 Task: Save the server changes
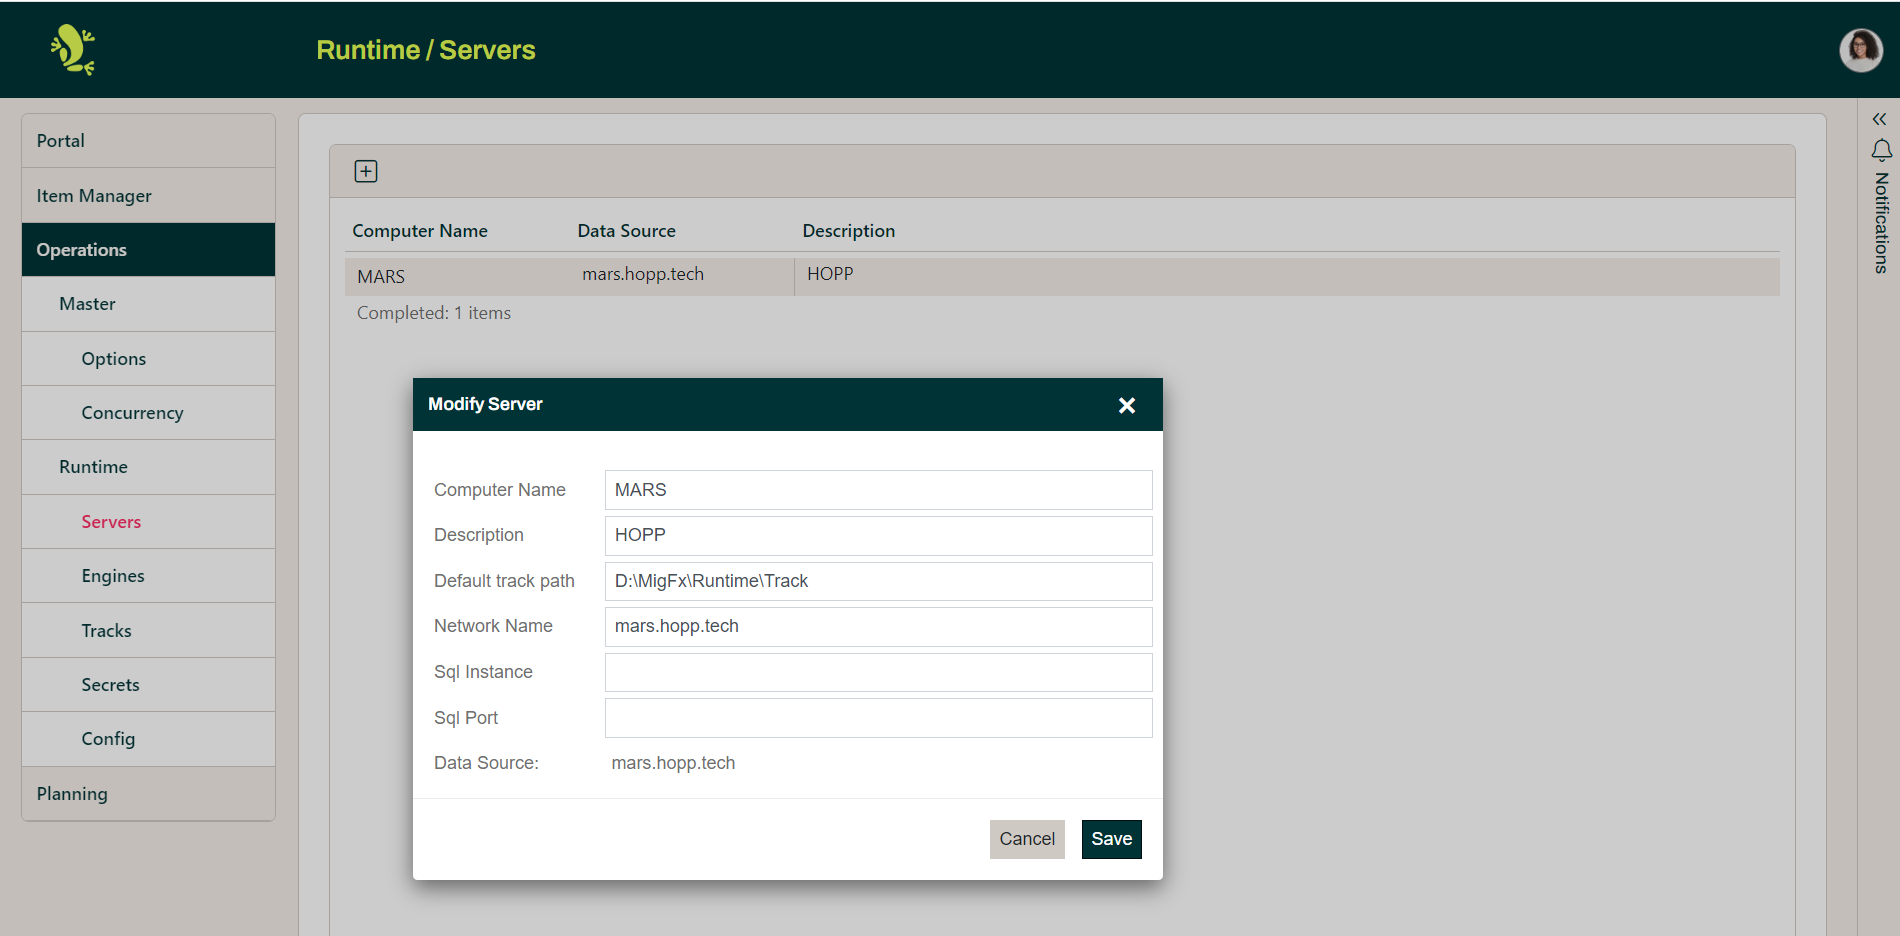click(x=1111, y=839)
